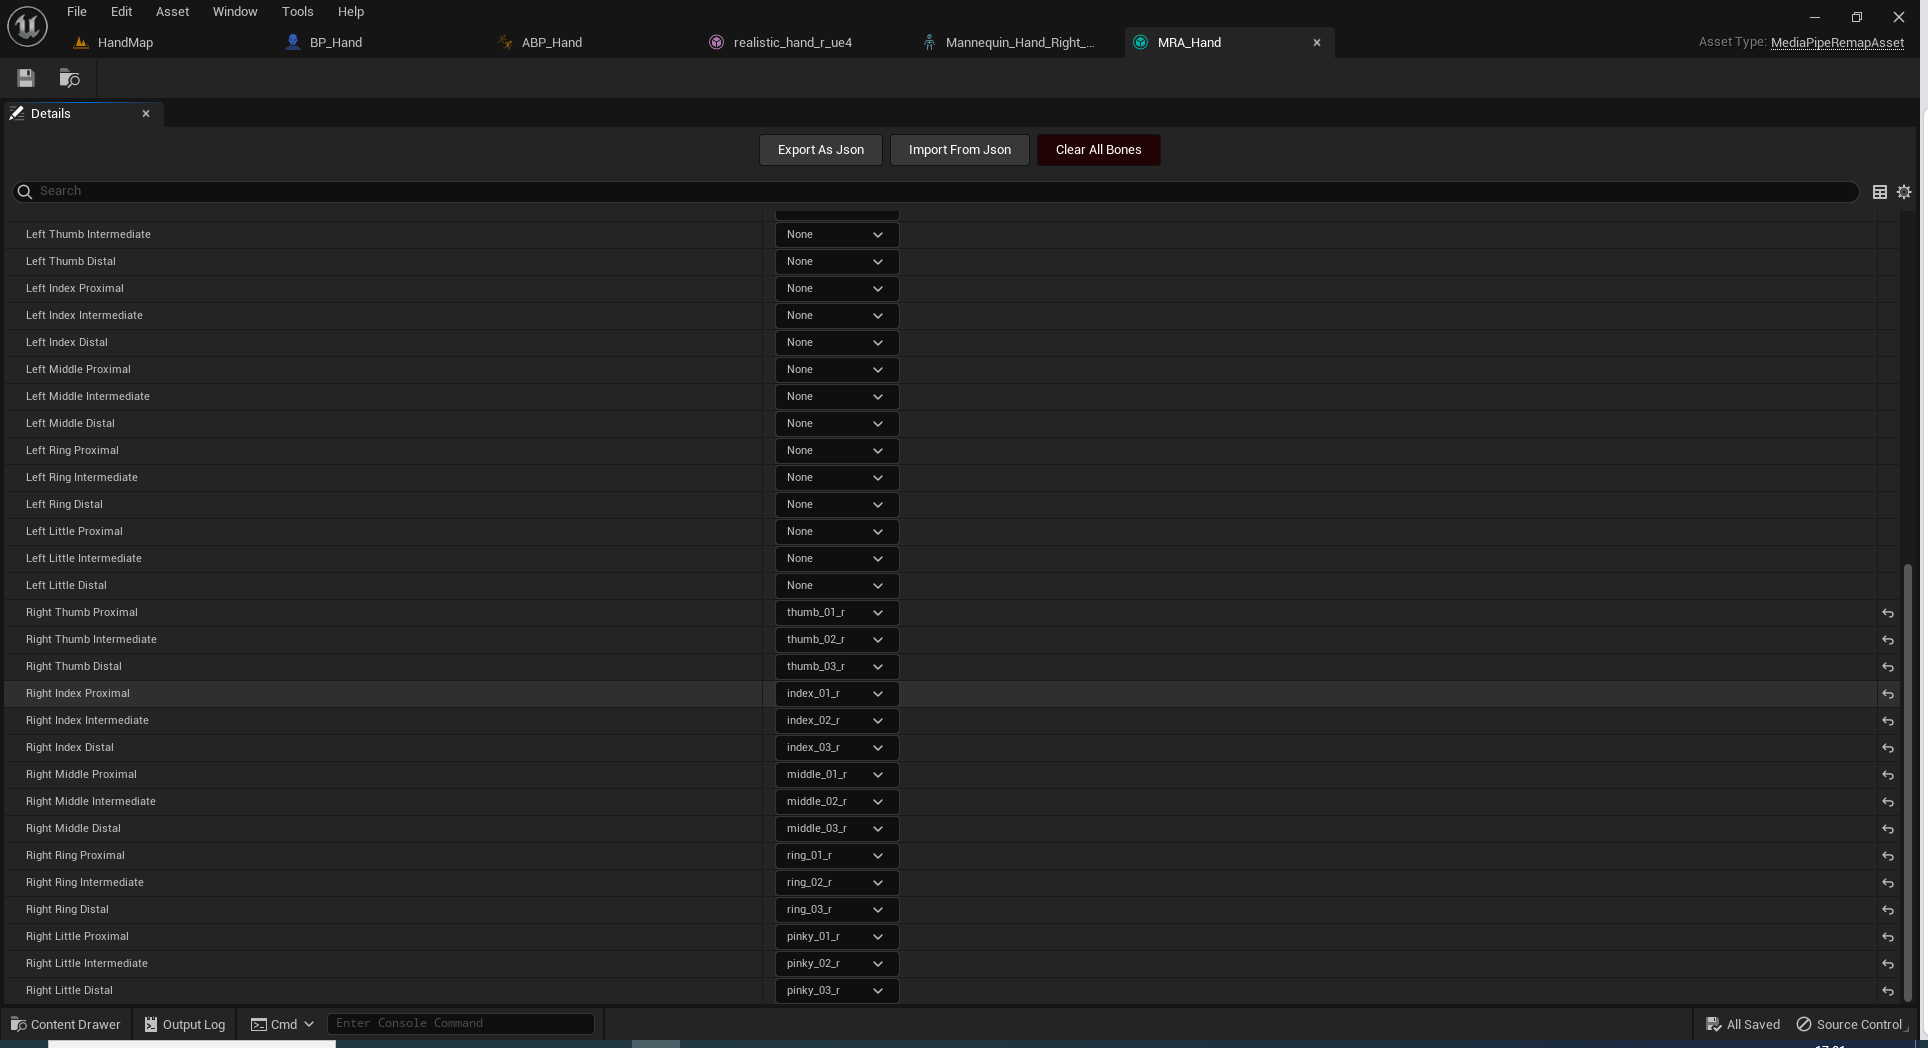Open the Window menu
1928x1048 pixels.
[x=234, y=11]
